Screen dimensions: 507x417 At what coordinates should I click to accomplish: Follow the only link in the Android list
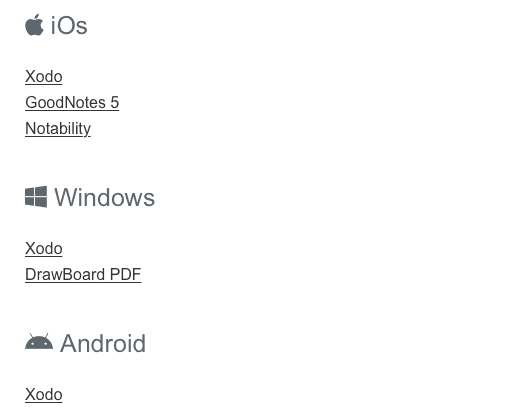[44, 394]
